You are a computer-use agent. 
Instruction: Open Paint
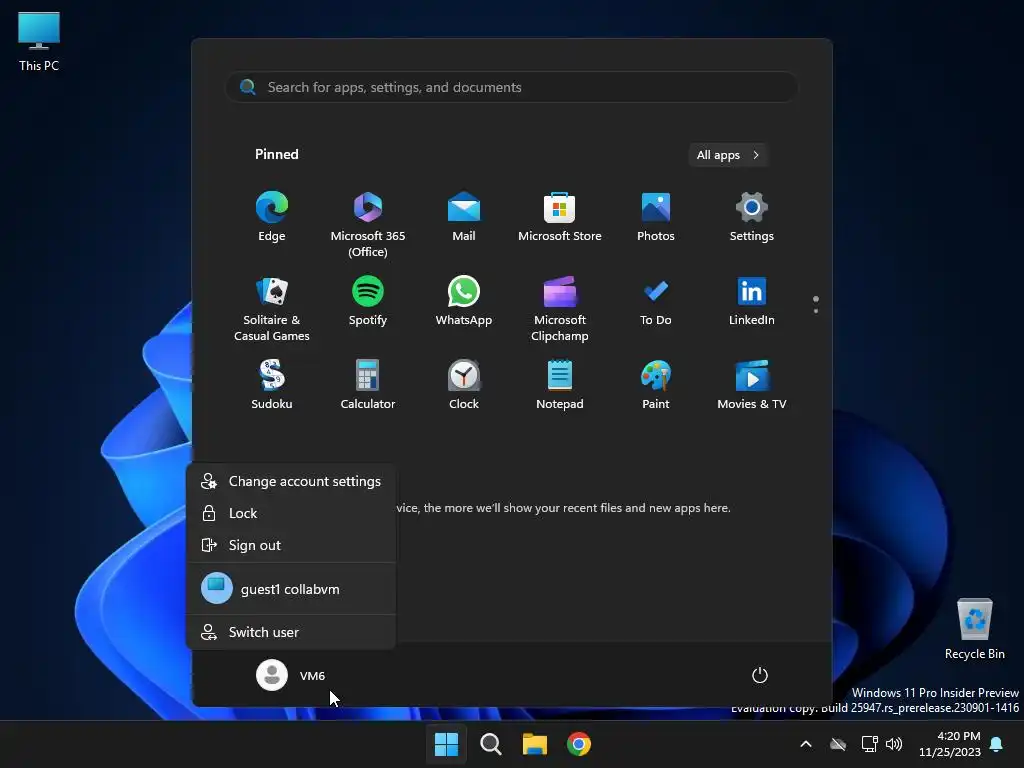pyautogui.click(x=656, y=385)
